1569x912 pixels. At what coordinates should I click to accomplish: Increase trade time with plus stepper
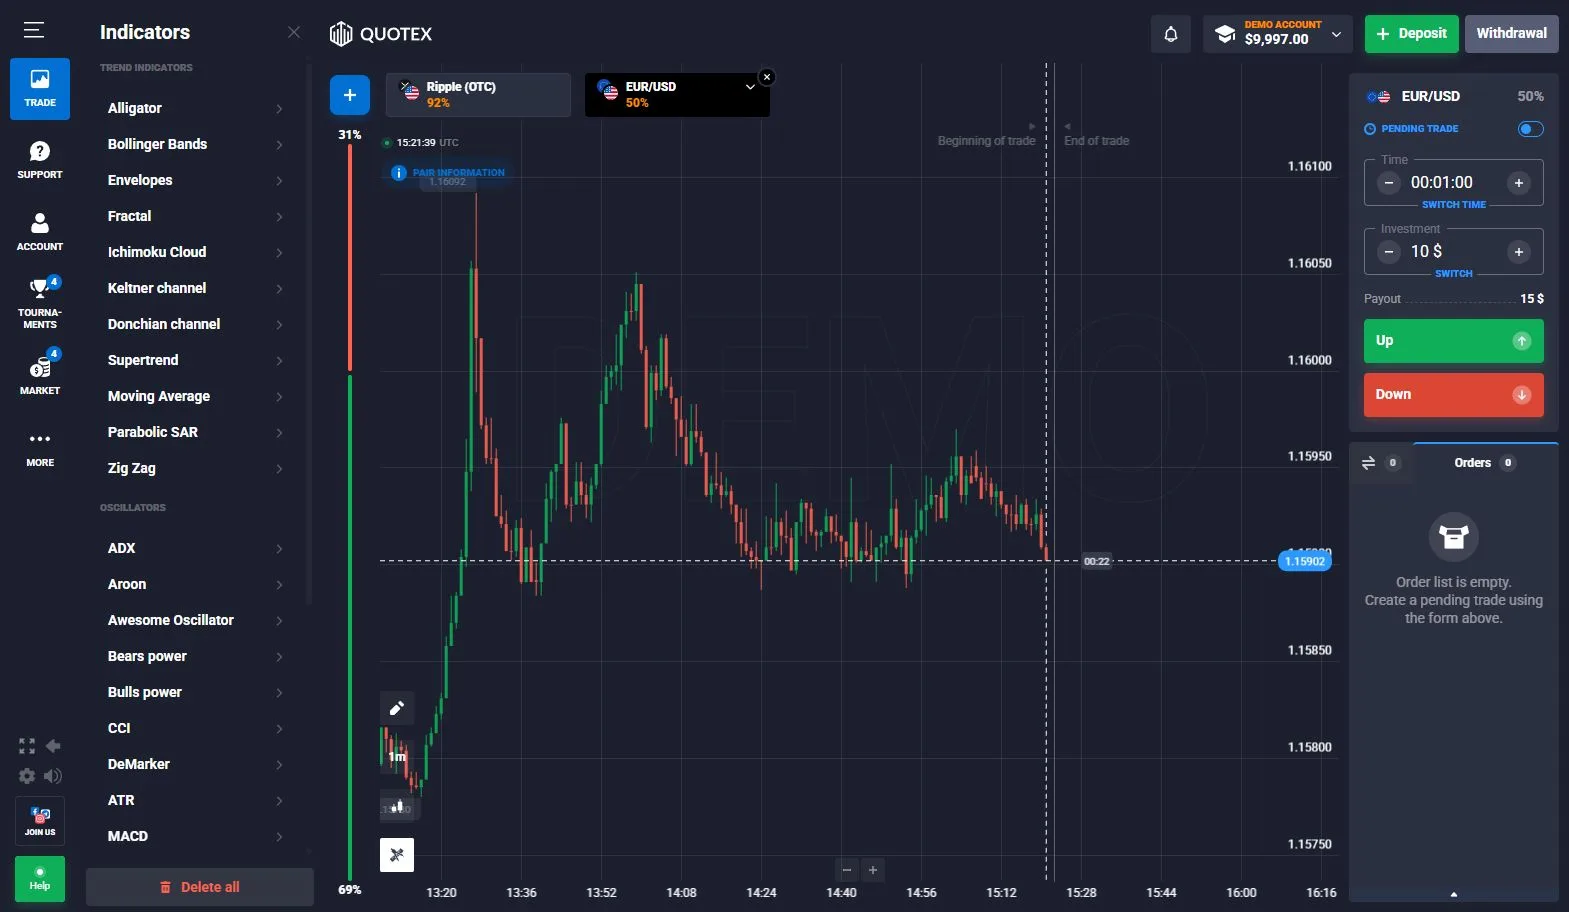(x=1518, y=183)
